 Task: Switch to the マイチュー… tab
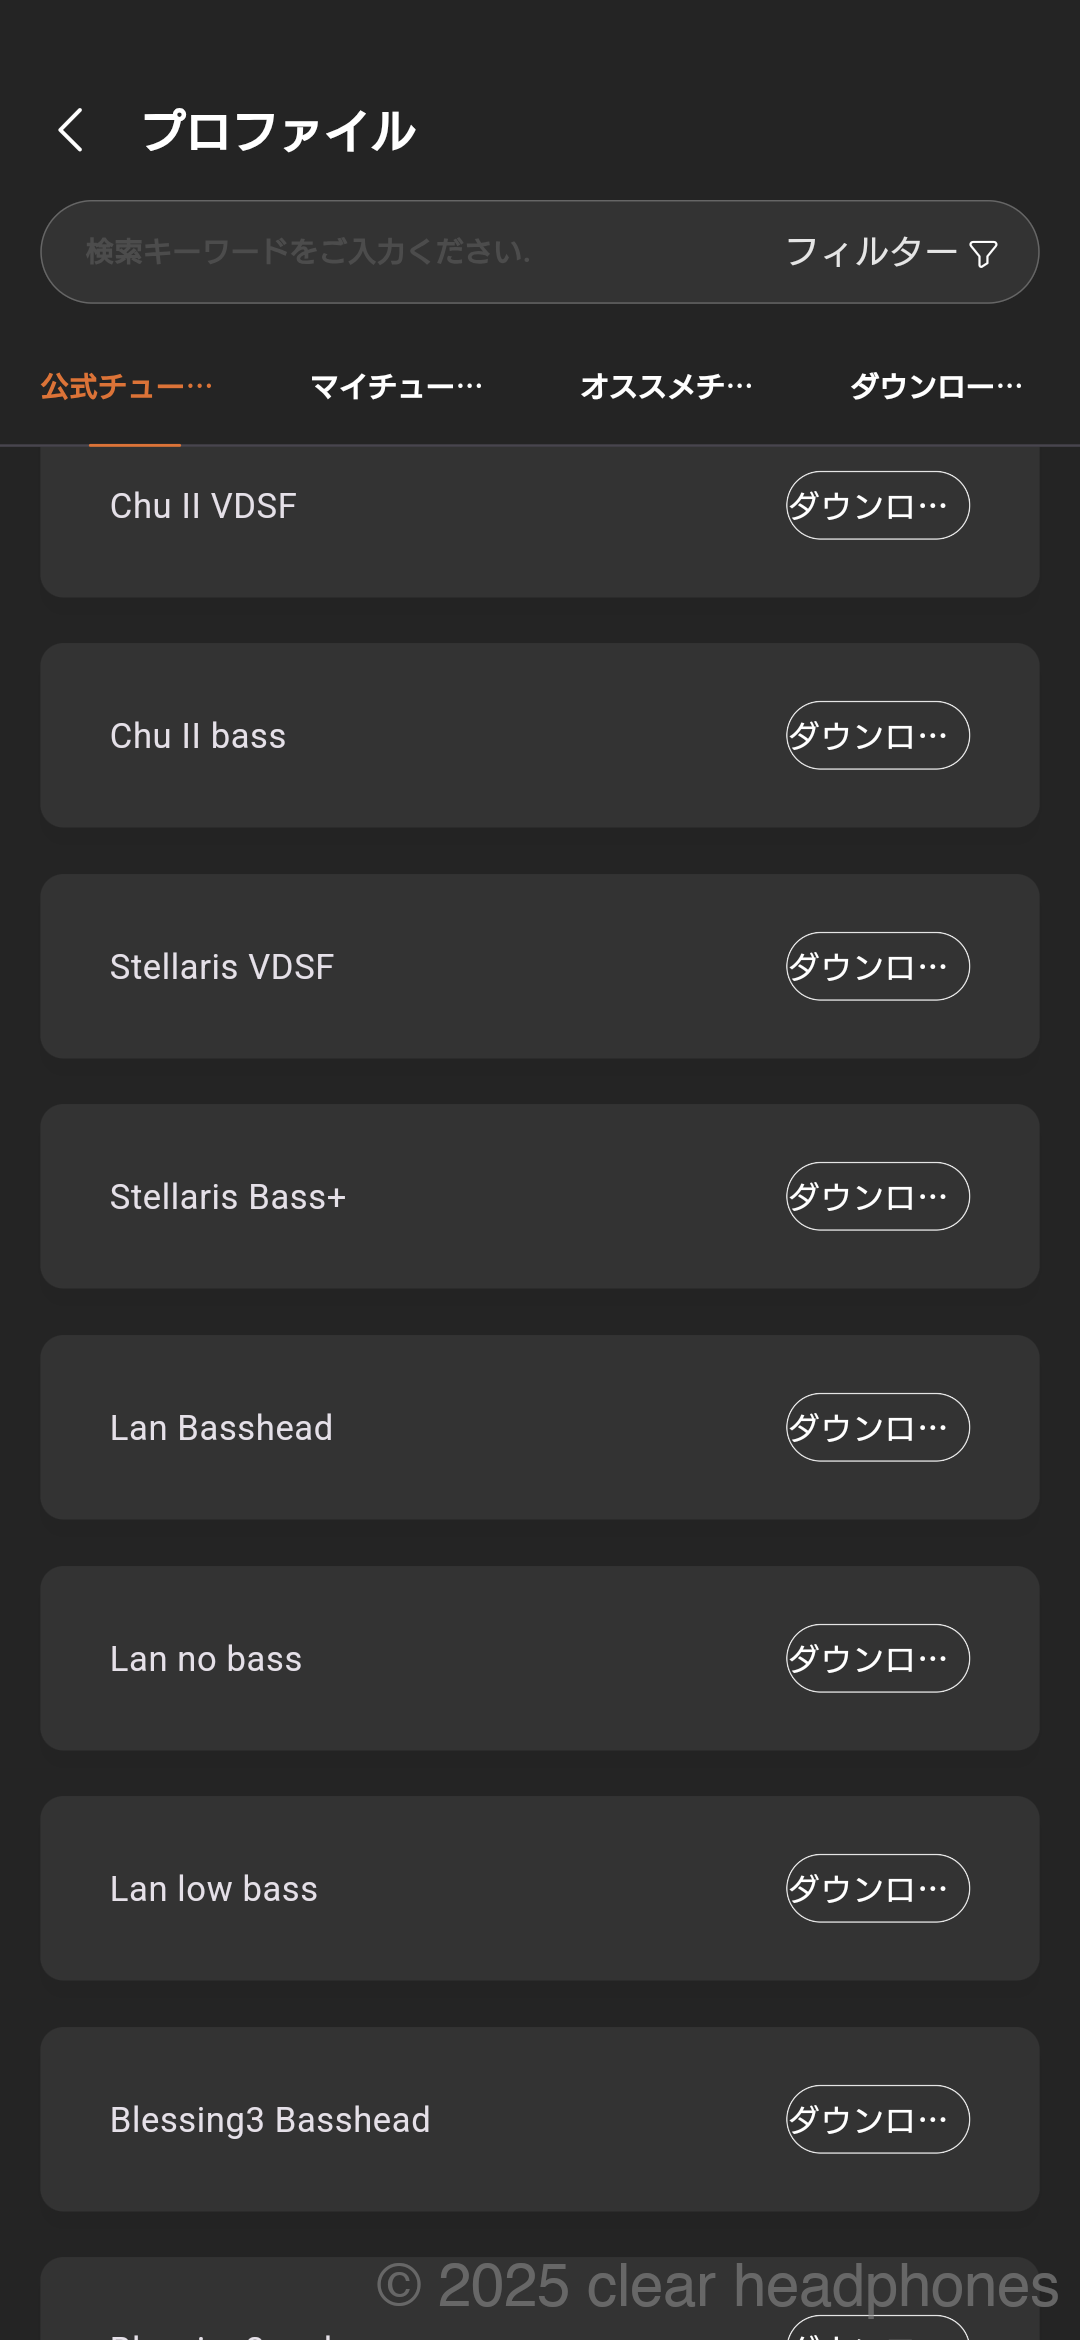point(396,386)
